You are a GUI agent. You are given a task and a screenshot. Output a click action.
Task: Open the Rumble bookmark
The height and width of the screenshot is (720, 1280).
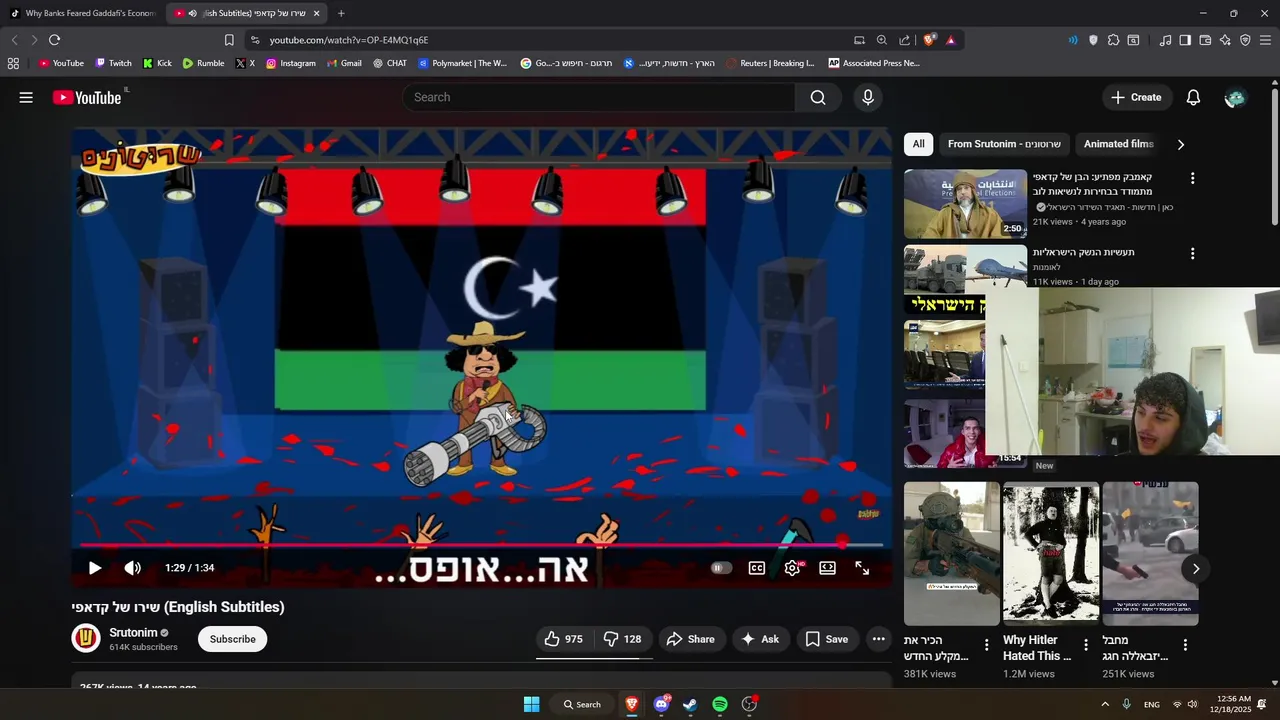[203, 63]
